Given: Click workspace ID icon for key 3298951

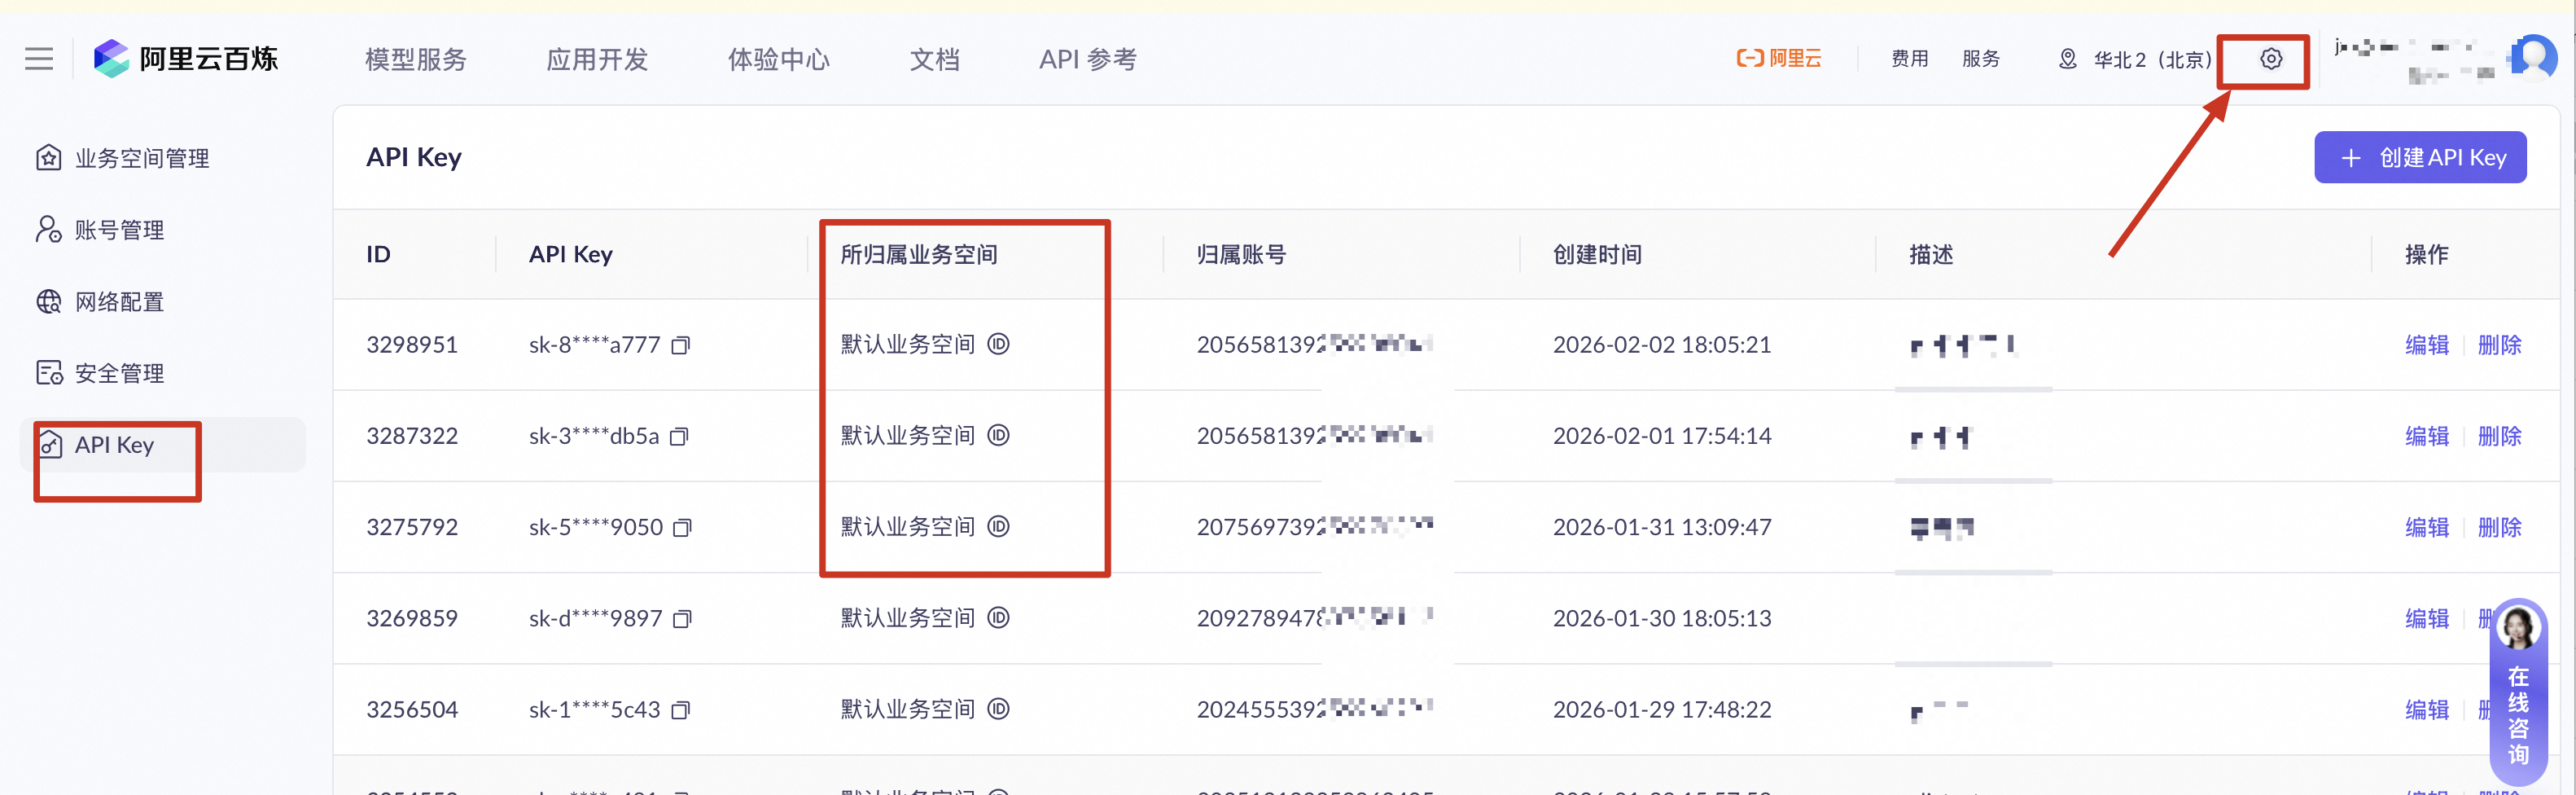Looking at the screenshot, I should 998,344.
